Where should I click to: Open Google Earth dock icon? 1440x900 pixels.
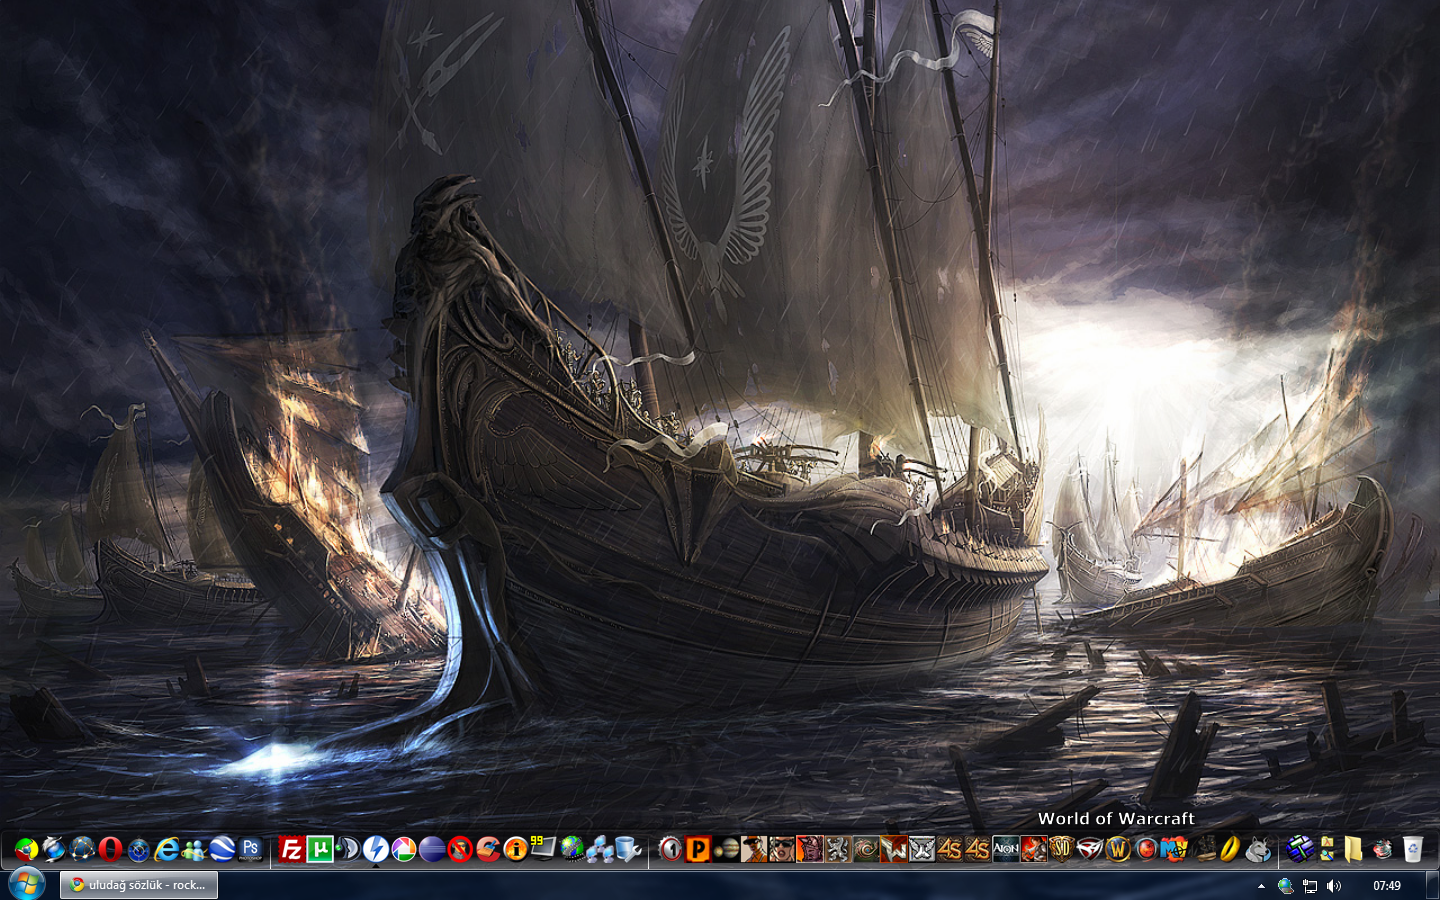(222, 850)
